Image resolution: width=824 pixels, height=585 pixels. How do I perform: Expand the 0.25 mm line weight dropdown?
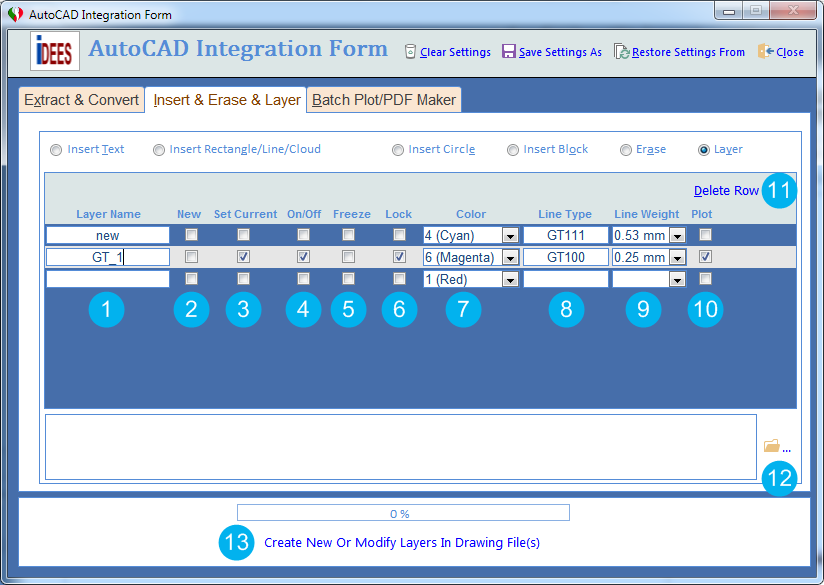click(677, 258)
